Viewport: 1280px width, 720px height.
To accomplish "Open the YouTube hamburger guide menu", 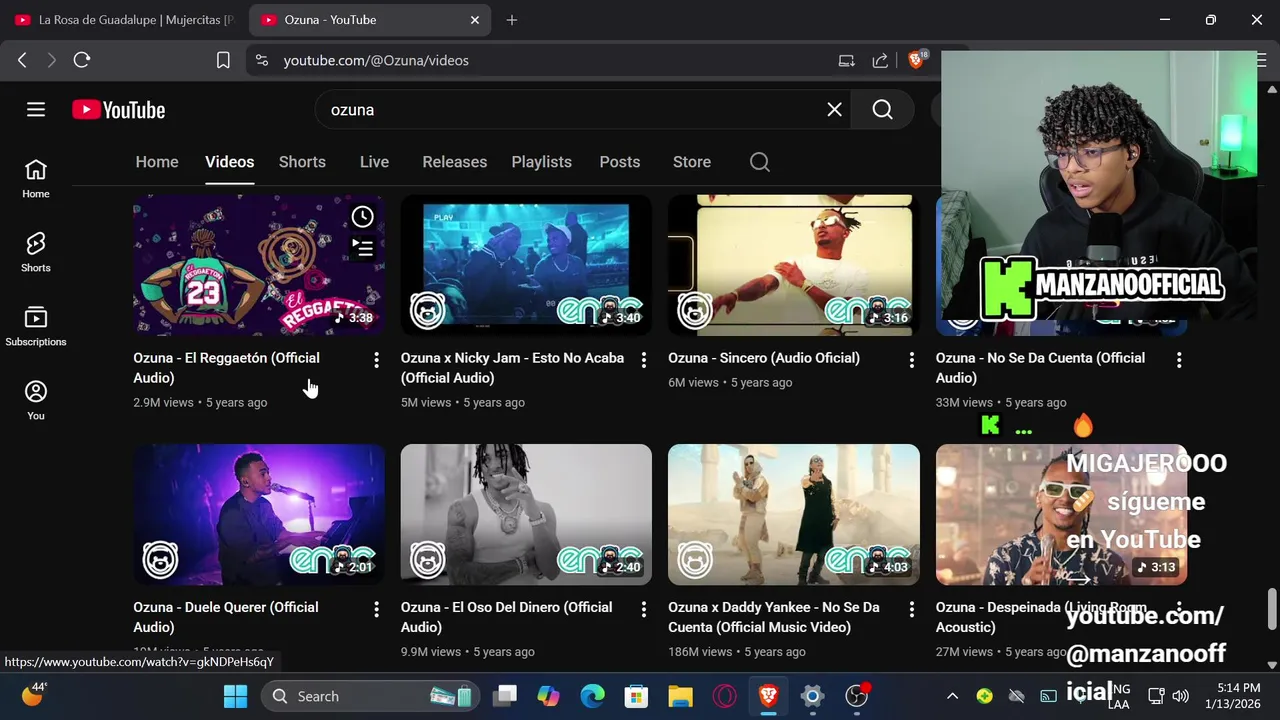I will pyautogui.click(x=36, y=110).
